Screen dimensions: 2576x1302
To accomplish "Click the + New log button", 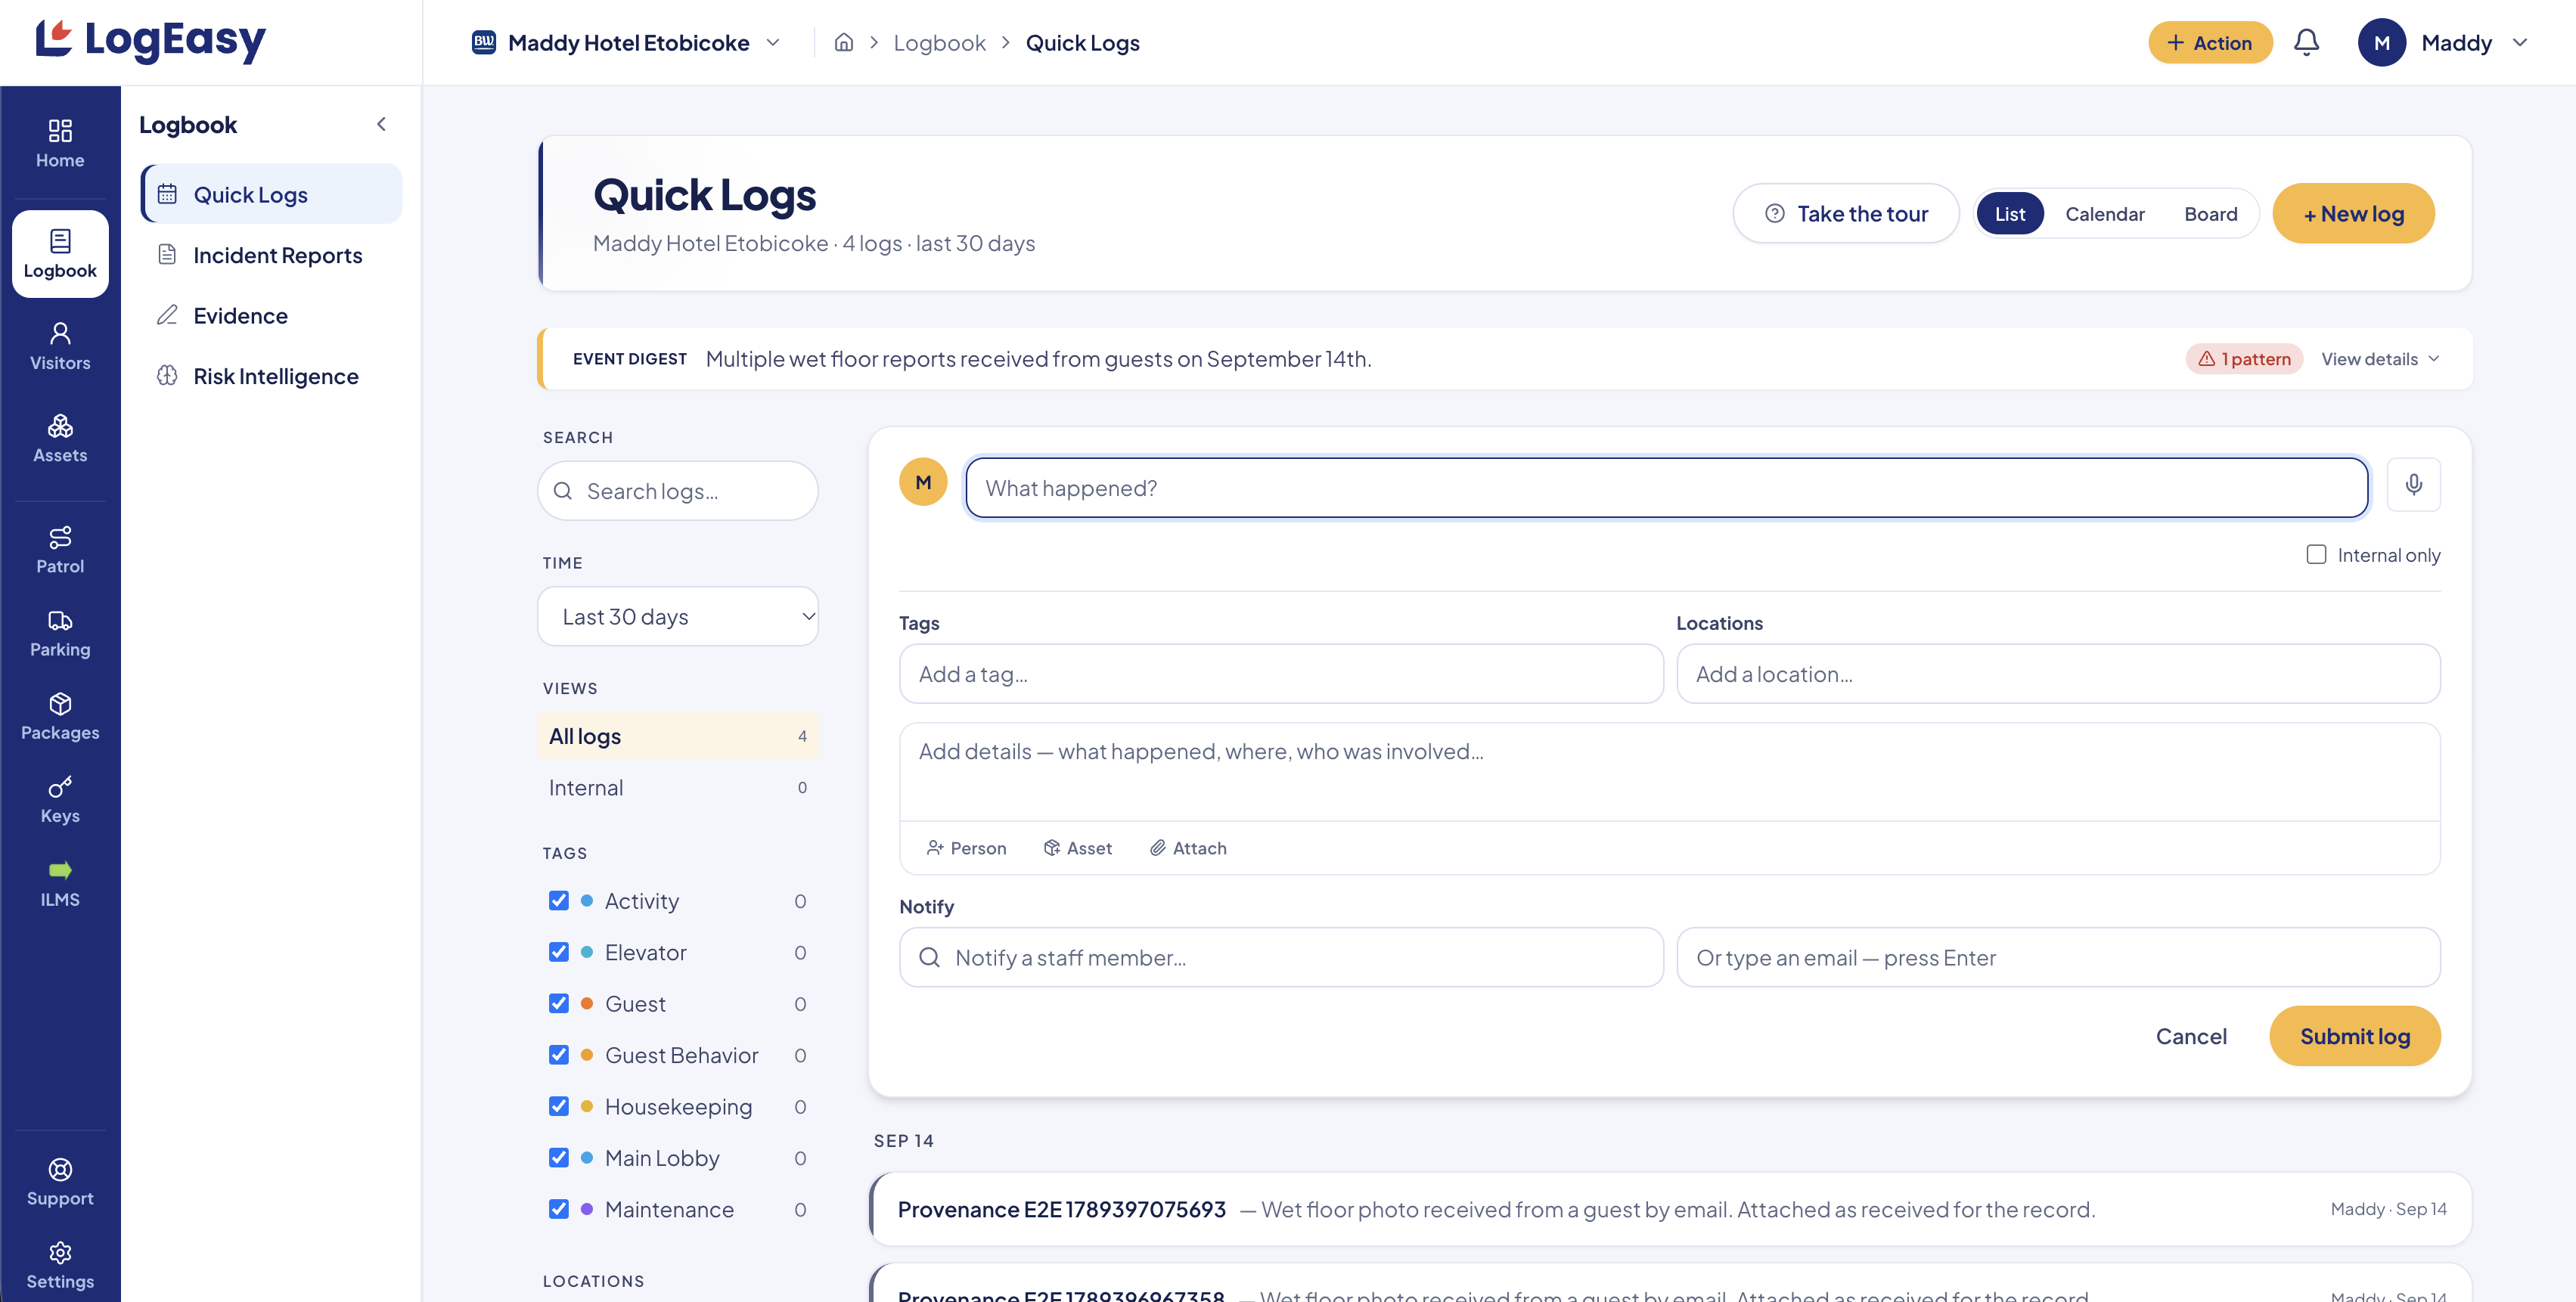I will (x=2353, y=214).
